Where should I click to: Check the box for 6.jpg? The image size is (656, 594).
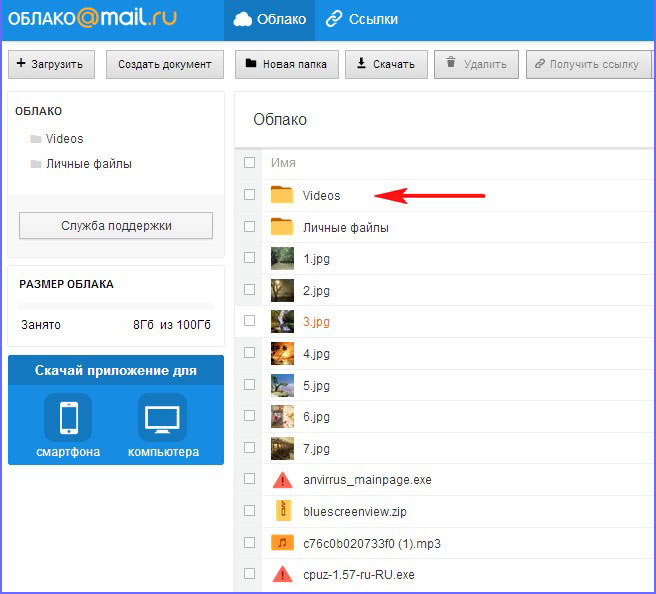249,416
